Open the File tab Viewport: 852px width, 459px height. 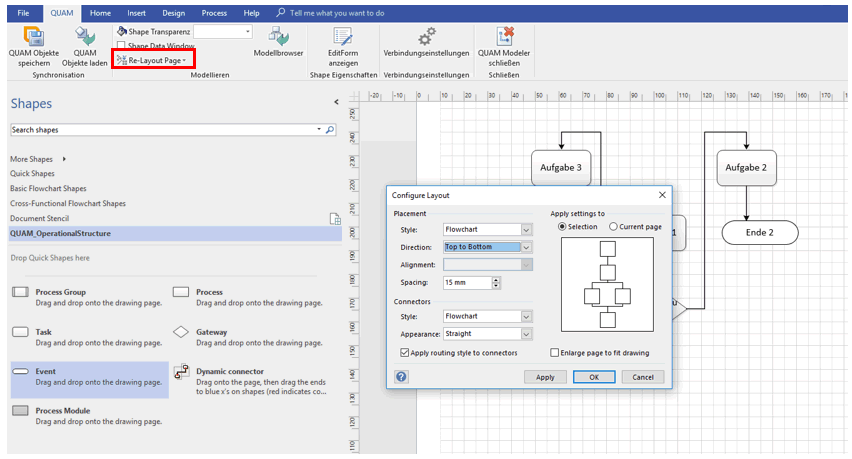(x=23, y=13)
